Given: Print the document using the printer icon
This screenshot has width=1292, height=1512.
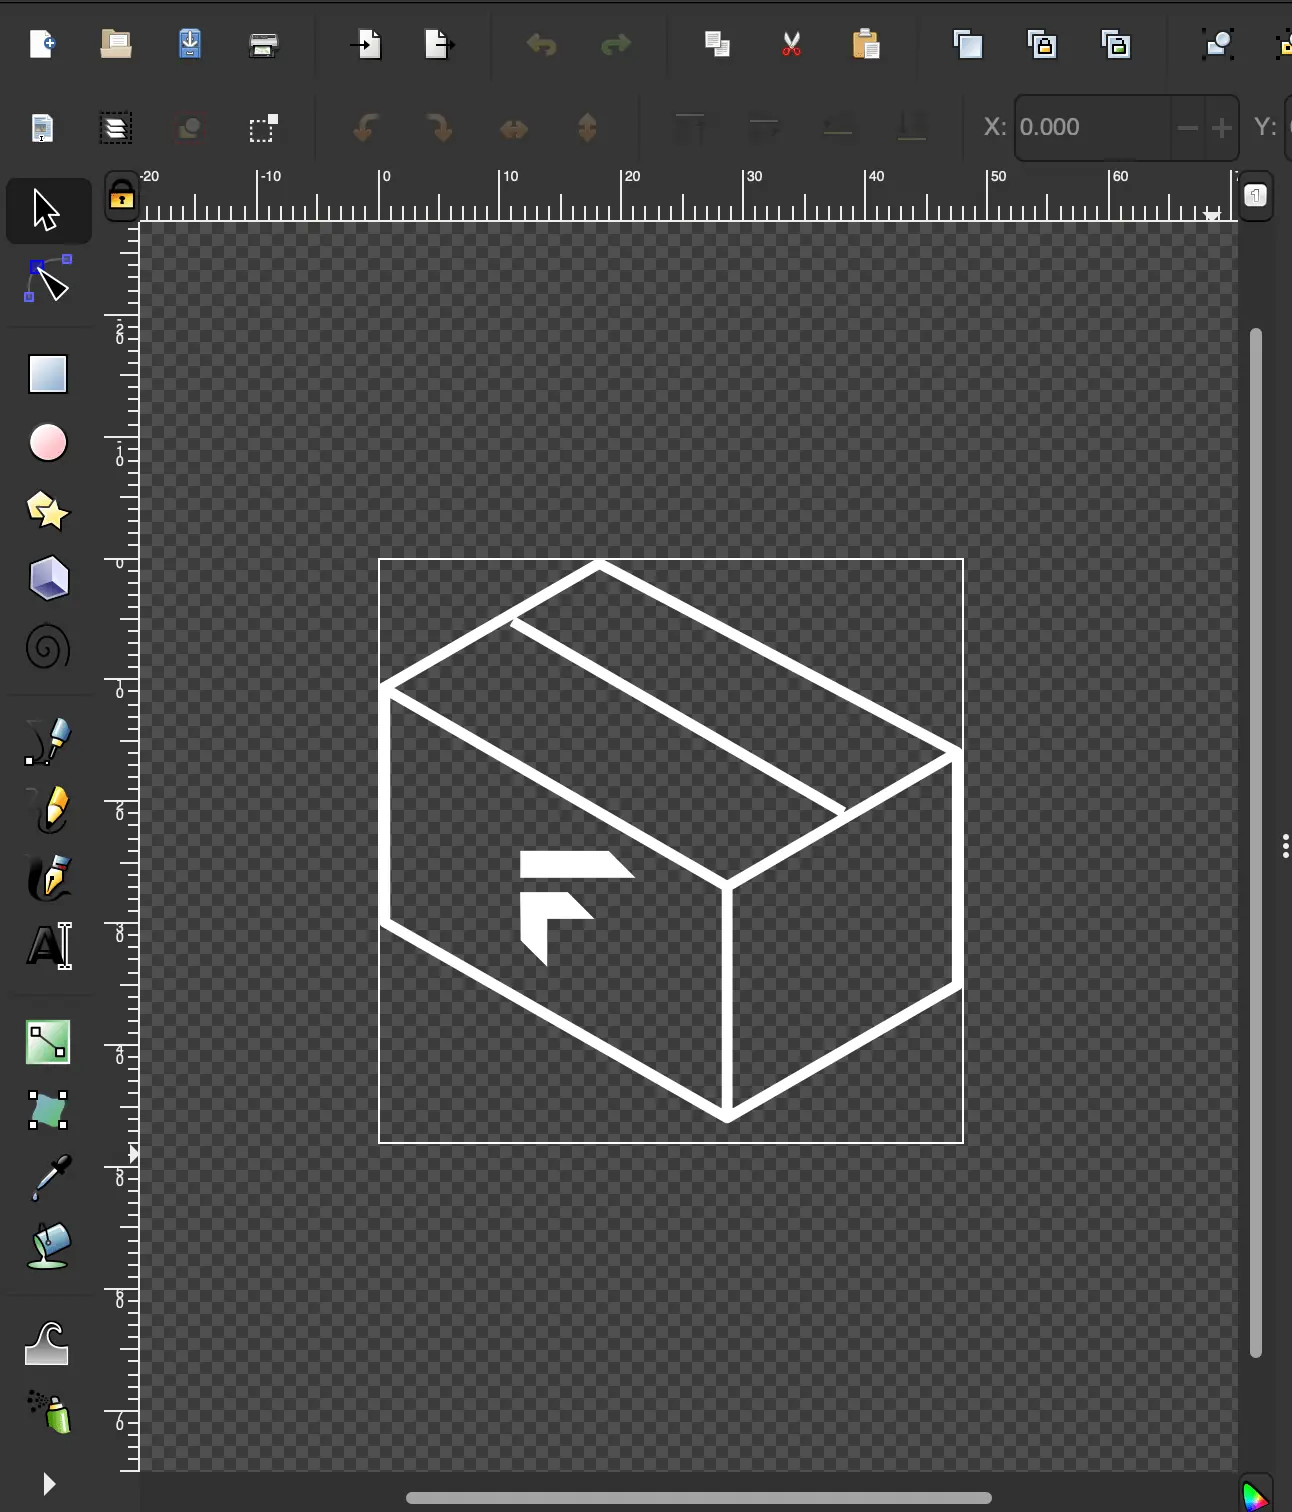Looking at the screenshot, I should [264, 45].
